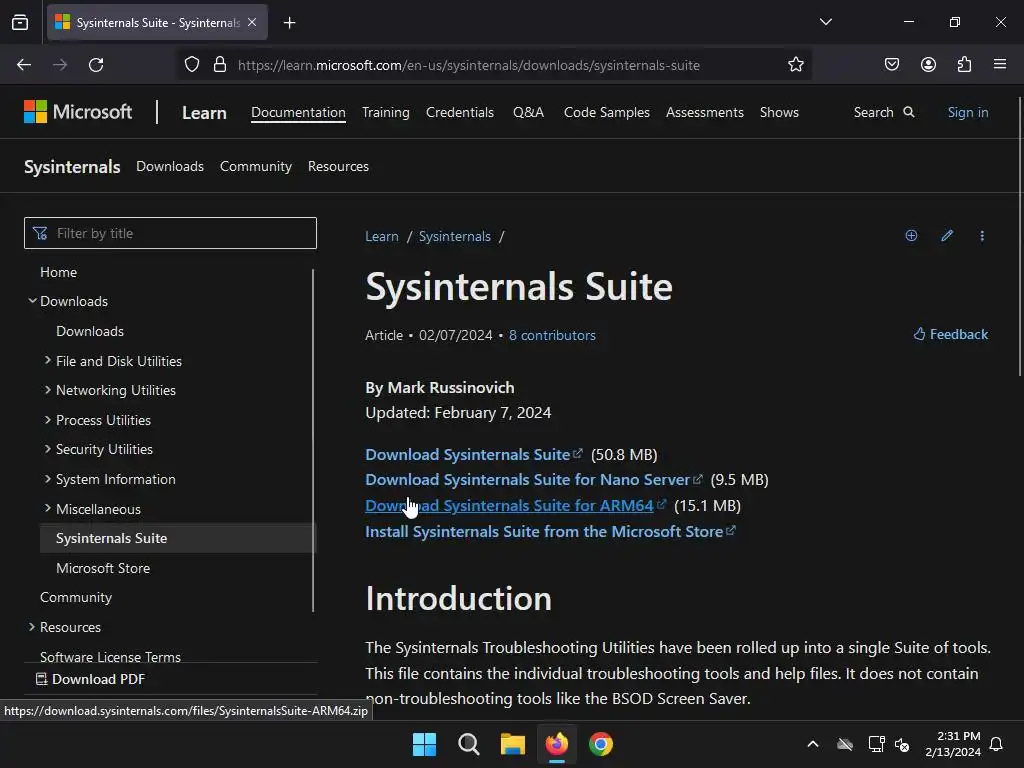Open the Firefox application menu

pos(1000,65)
